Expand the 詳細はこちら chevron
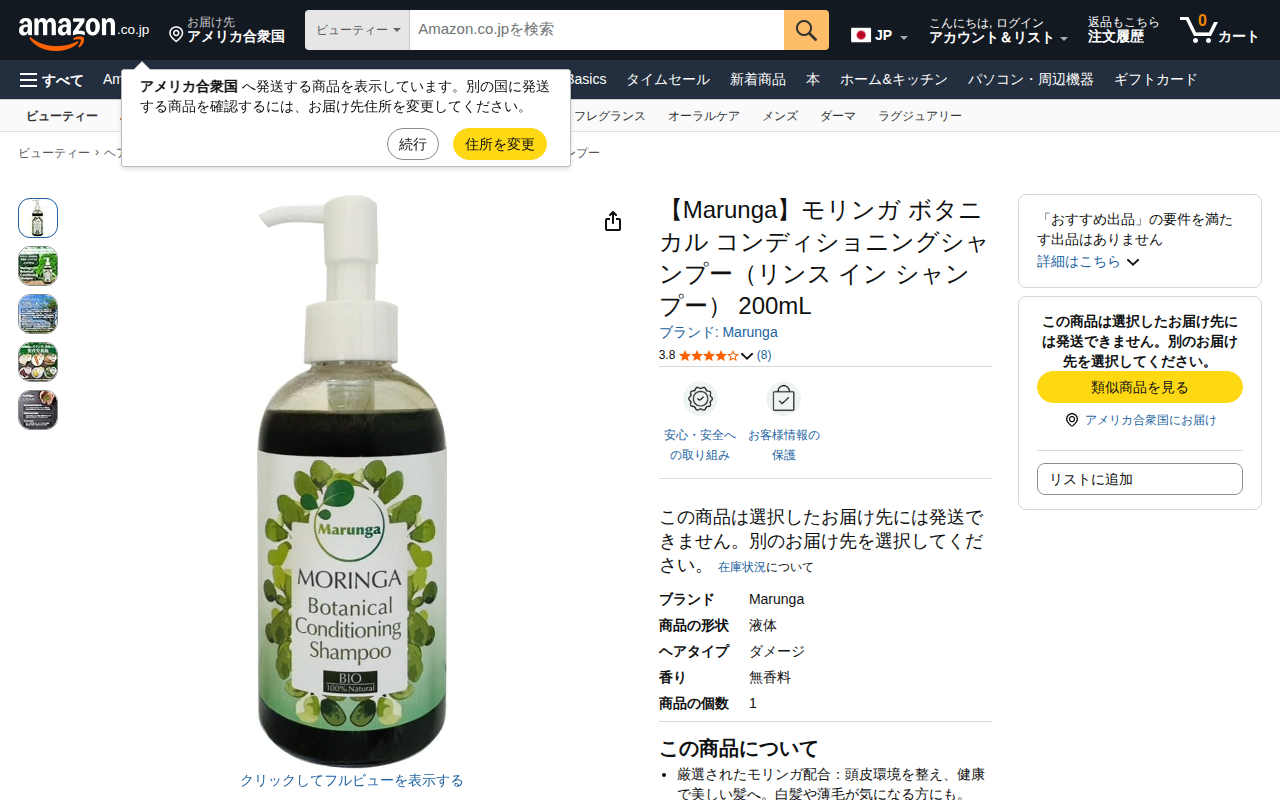1280x800 pixels. (1133, 262)
